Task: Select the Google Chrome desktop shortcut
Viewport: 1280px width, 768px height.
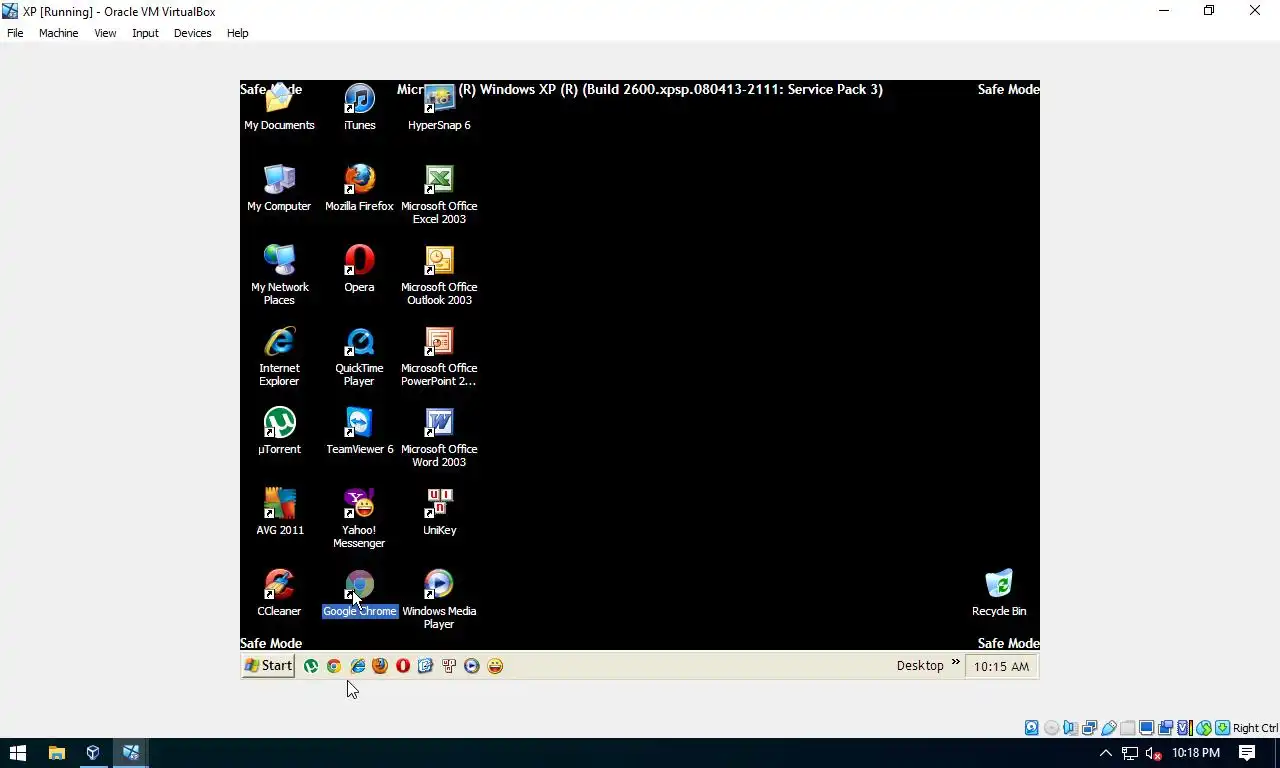Action: (359, 593)
